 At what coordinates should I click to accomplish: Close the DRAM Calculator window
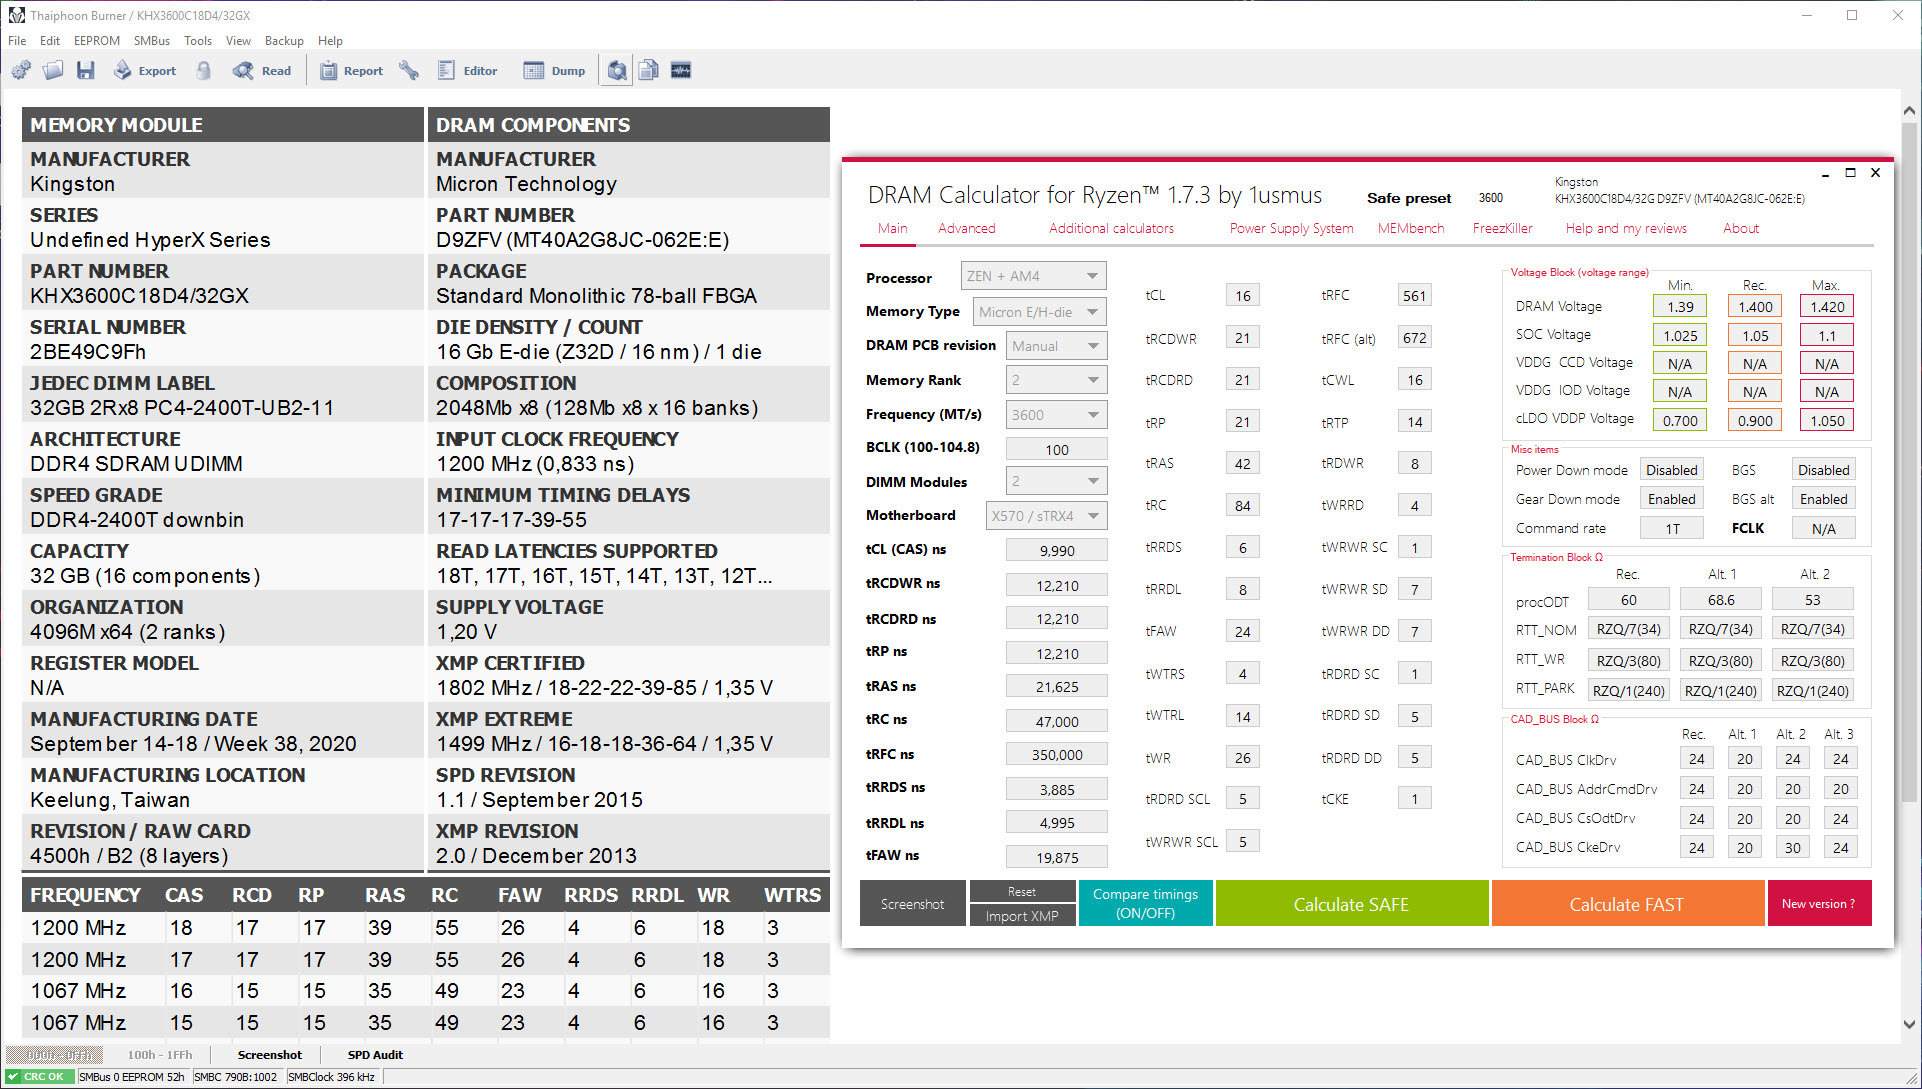(x=1875, y=173)
